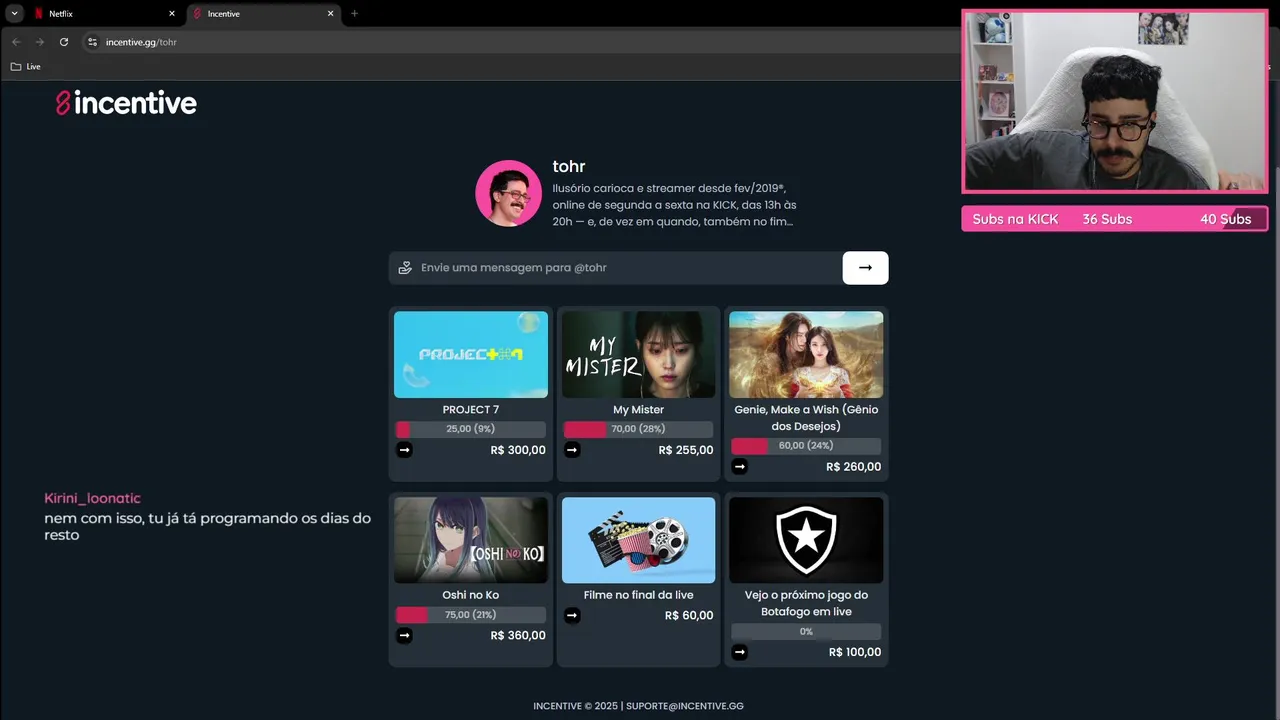Click the R$ 300,00 goal amount

point(518,450)
